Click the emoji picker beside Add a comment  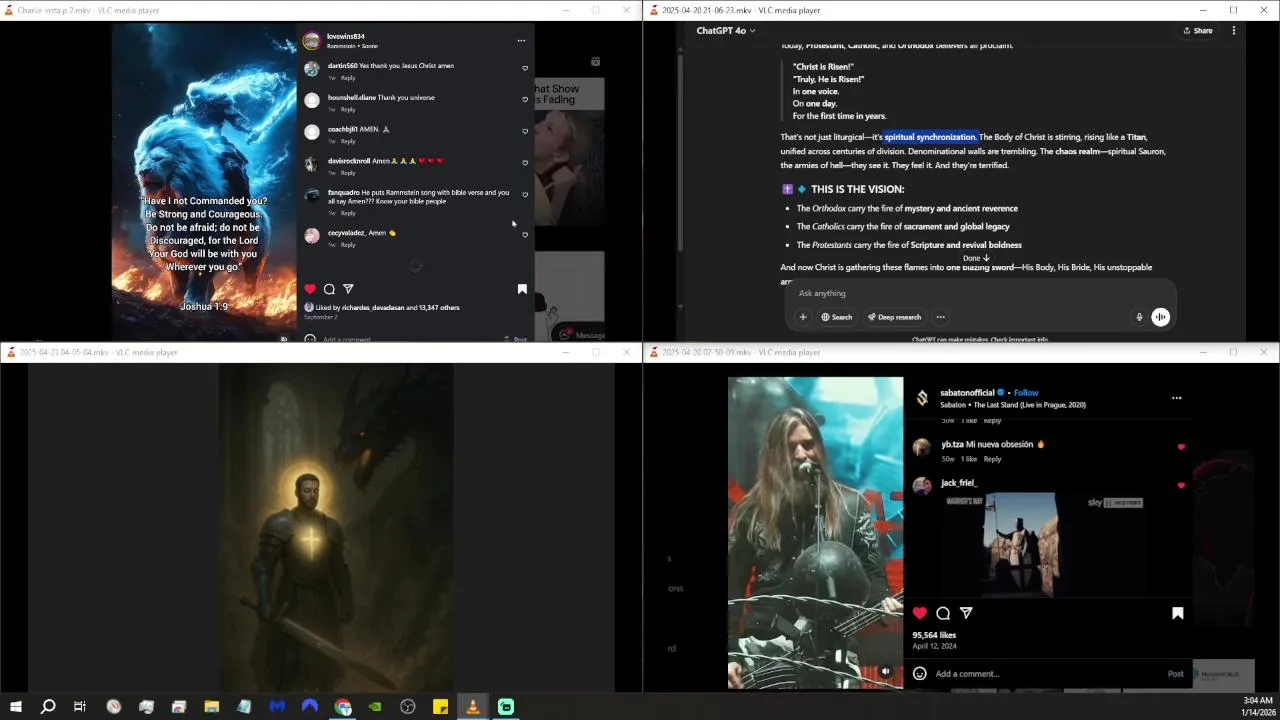click(x=920, y=674)
